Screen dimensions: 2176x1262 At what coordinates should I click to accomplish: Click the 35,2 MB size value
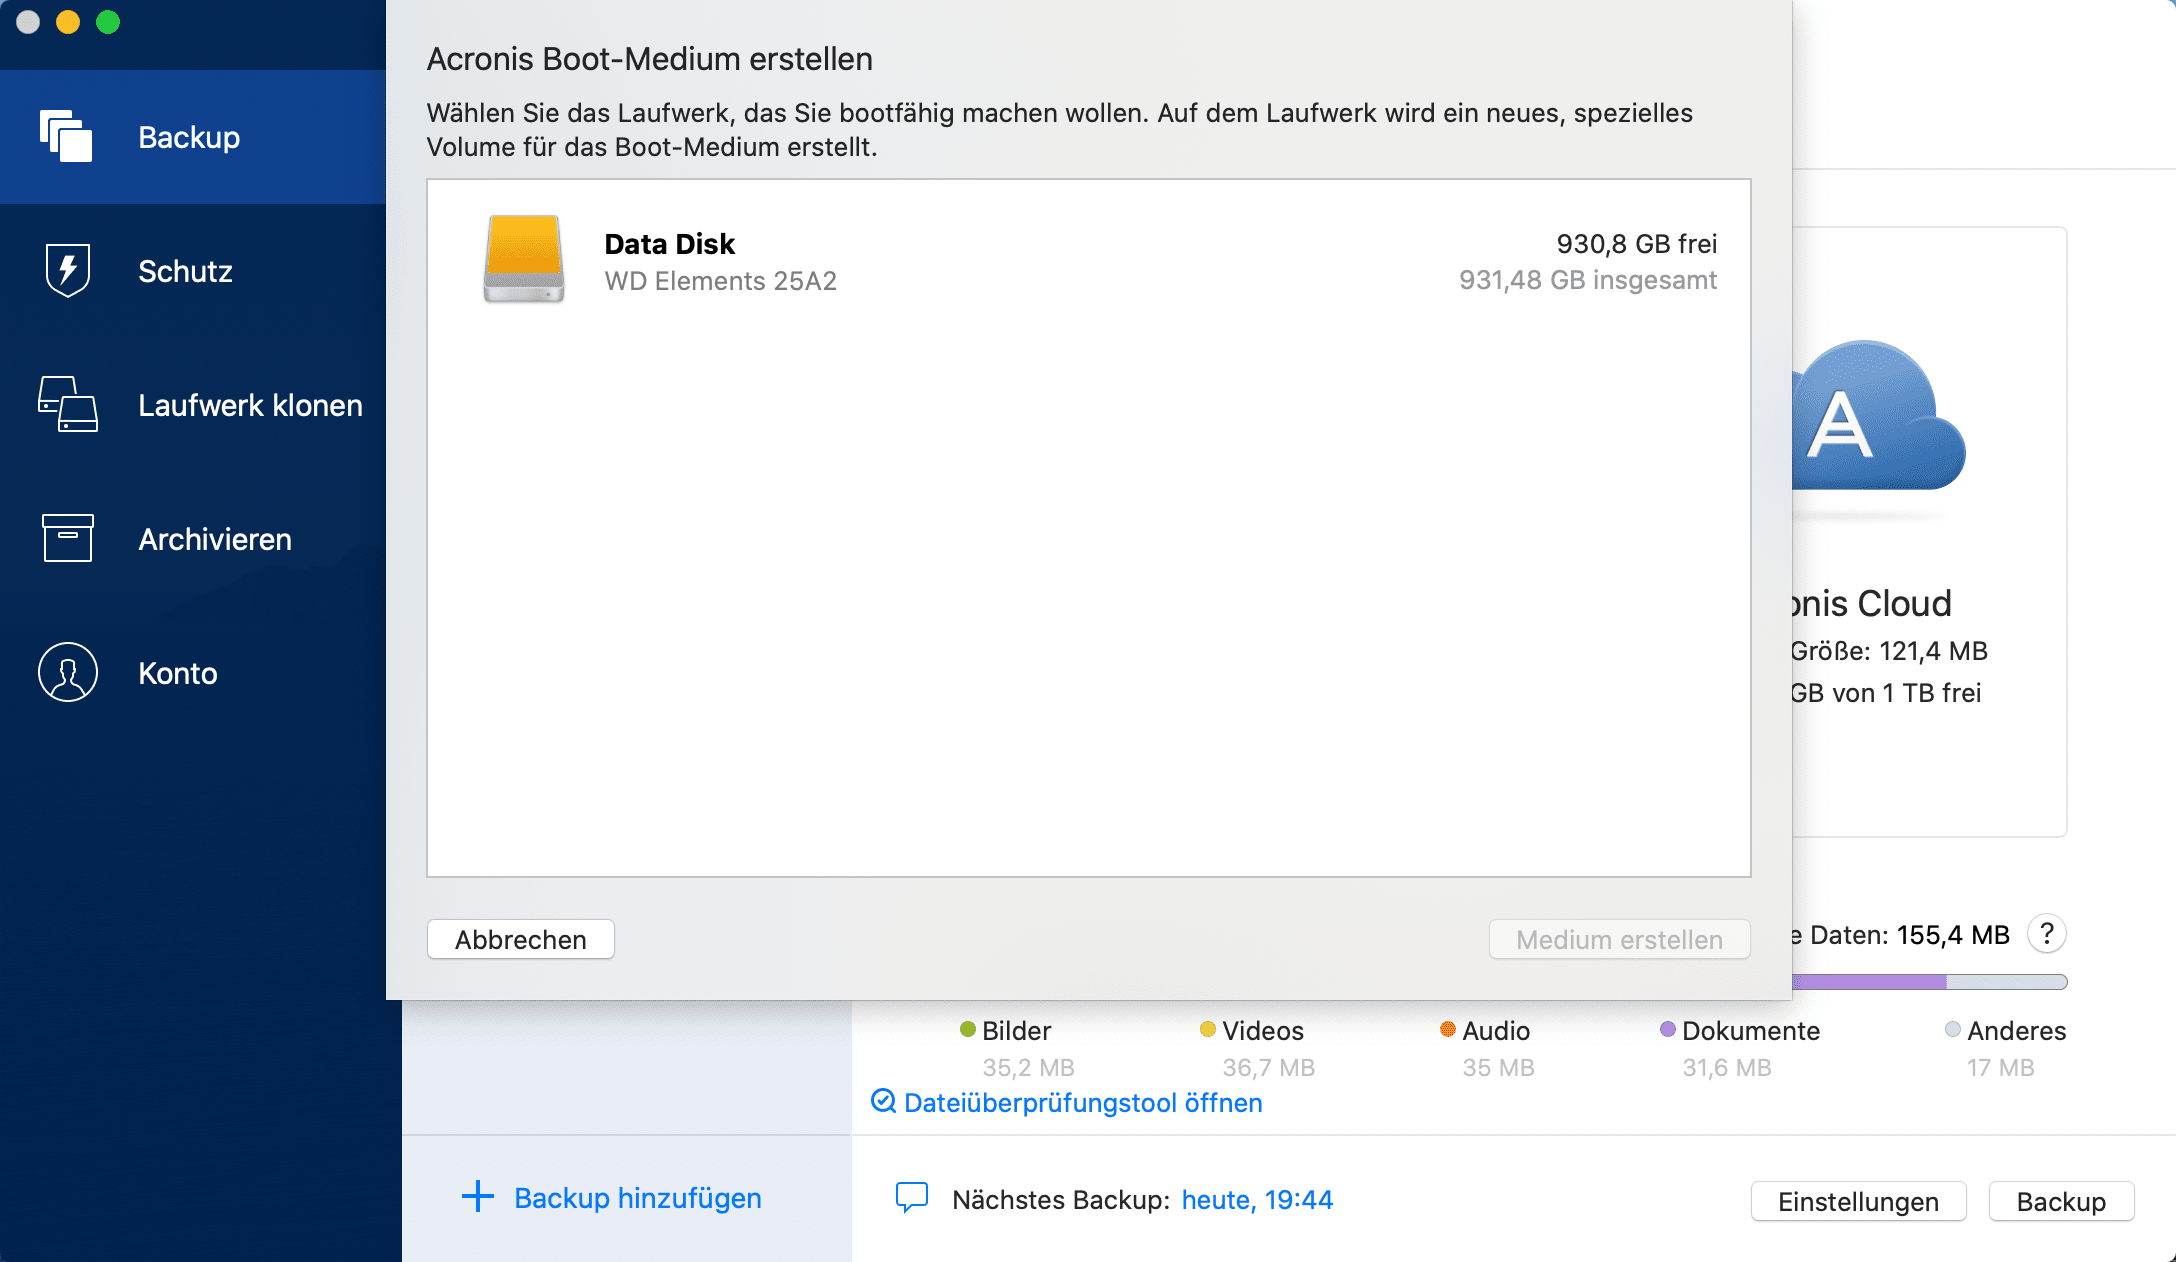pos(1028,1068)
